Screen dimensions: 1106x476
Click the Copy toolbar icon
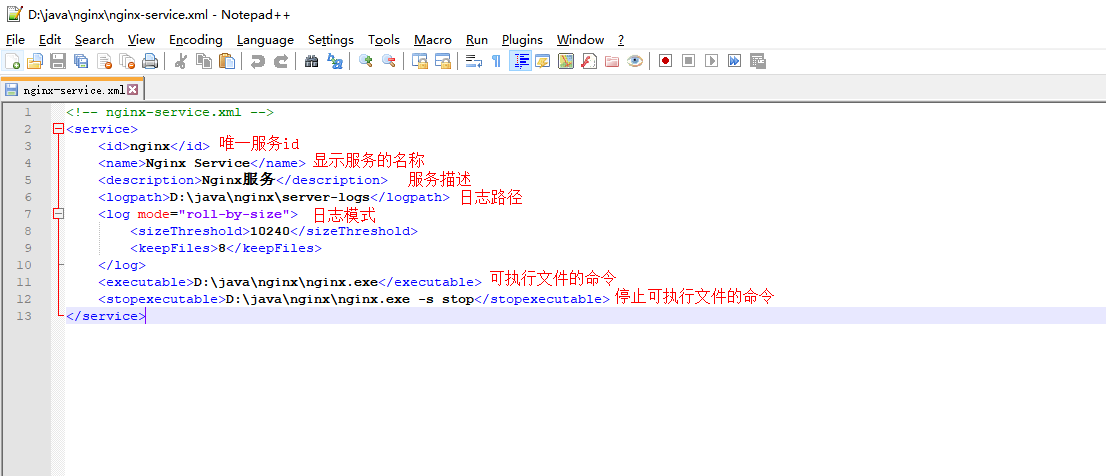[x=204, y=61]
